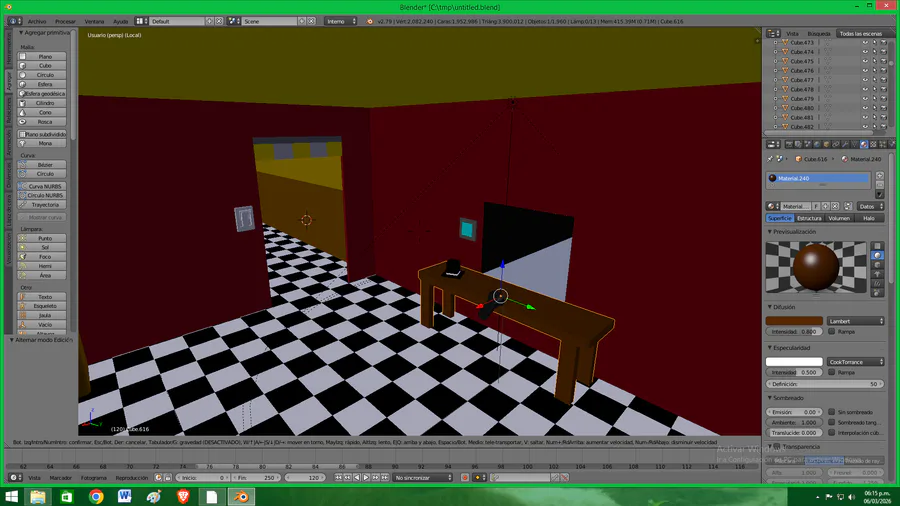Toggle visibility eye of Cube.476
The image size is (900, 506).
tap(865, 71)
